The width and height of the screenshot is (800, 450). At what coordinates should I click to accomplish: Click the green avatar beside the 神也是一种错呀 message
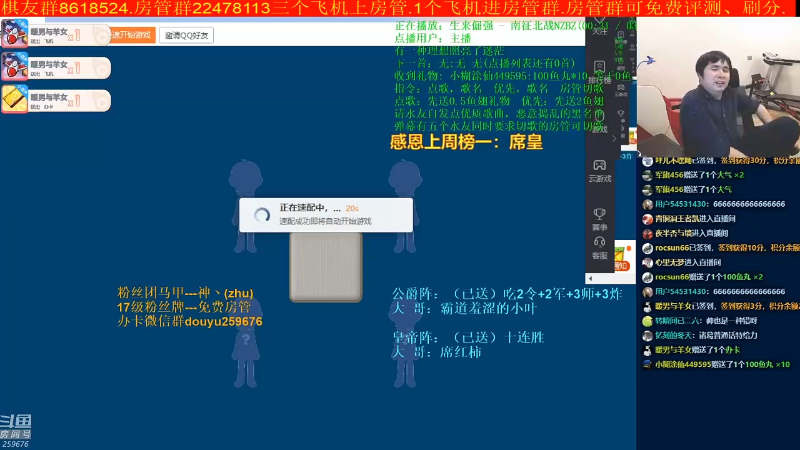pos(647,321)
